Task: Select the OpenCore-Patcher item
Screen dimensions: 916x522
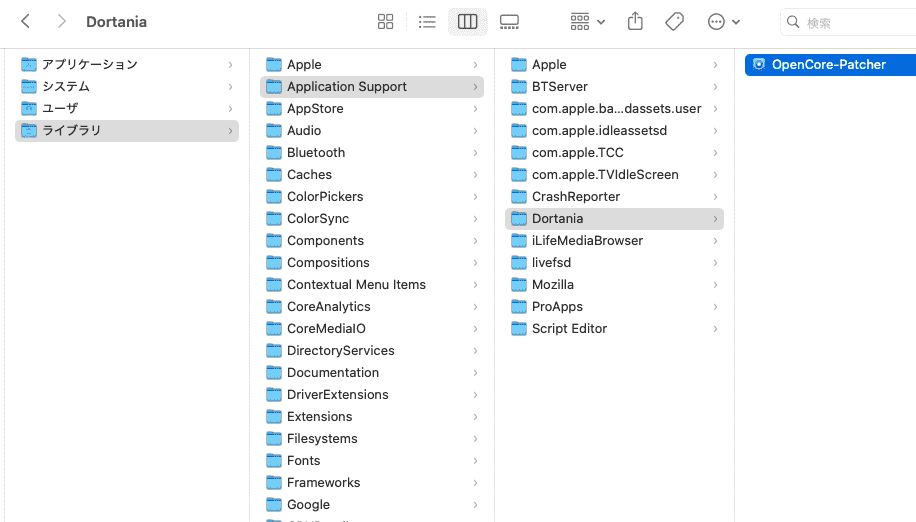Action: point(830,64)
